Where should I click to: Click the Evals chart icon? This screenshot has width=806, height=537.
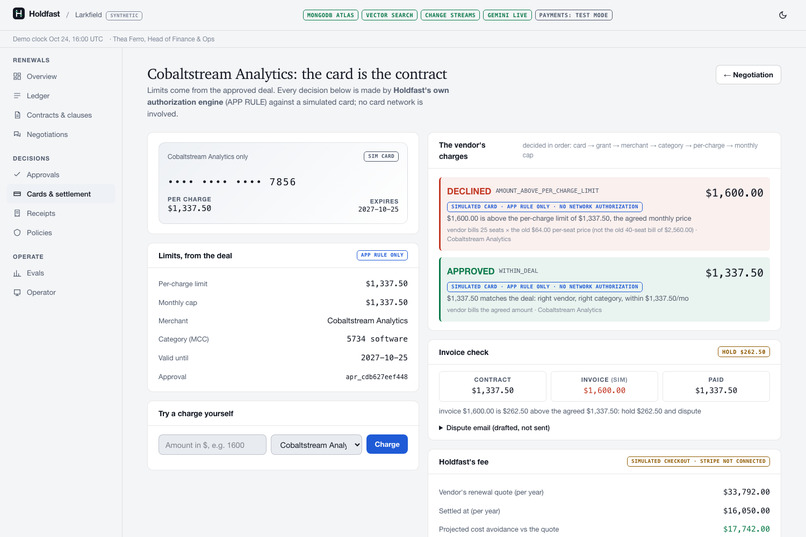click(x=17, y=273)
